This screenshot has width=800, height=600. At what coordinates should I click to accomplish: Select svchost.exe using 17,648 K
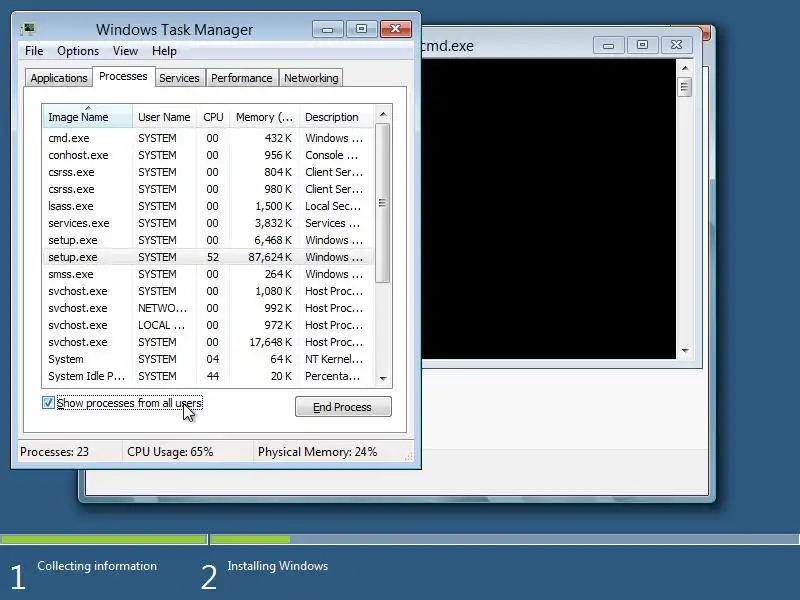208,342
